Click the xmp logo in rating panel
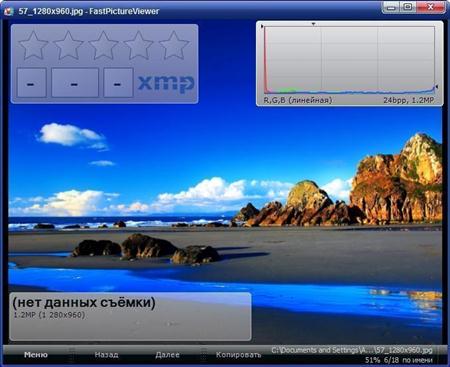This screenshot has width=450, height=367. pos(166,83)
